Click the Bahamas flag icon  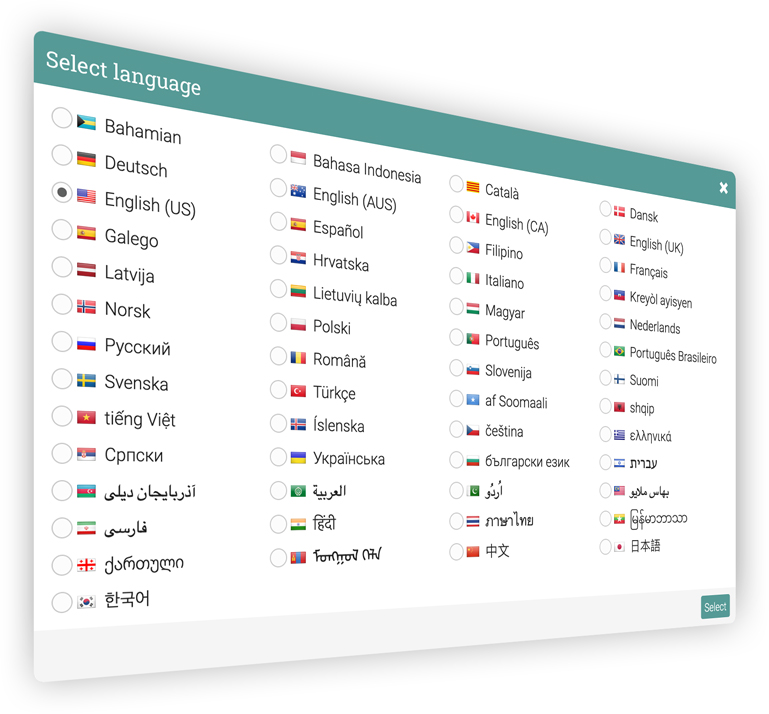(86, 122)
